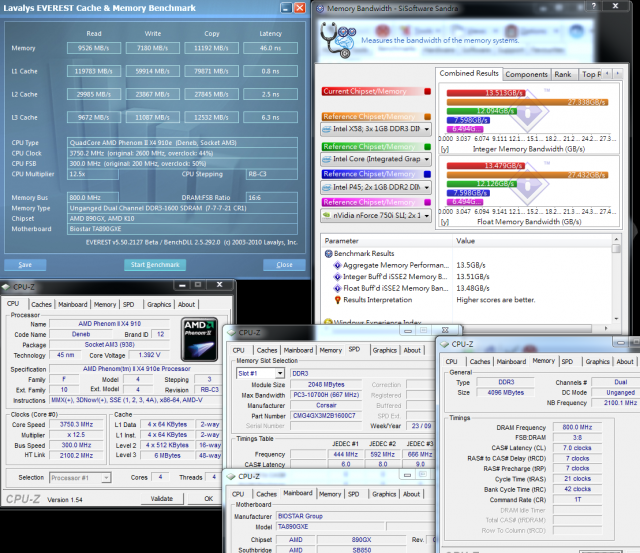The height and width of the screenshot is (553, 640).
Task: Click blue Reference Chipset color swatch
Action: [x=427, y=174]
